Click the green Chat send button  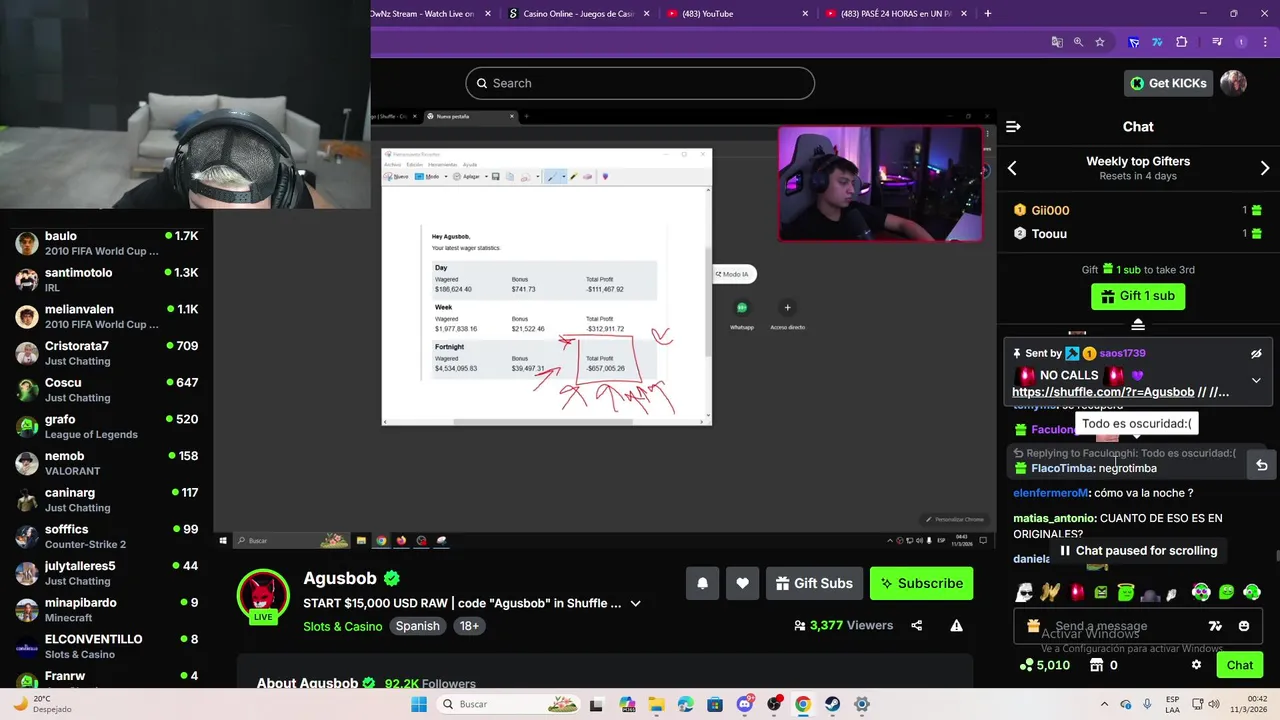[1240, 665]
